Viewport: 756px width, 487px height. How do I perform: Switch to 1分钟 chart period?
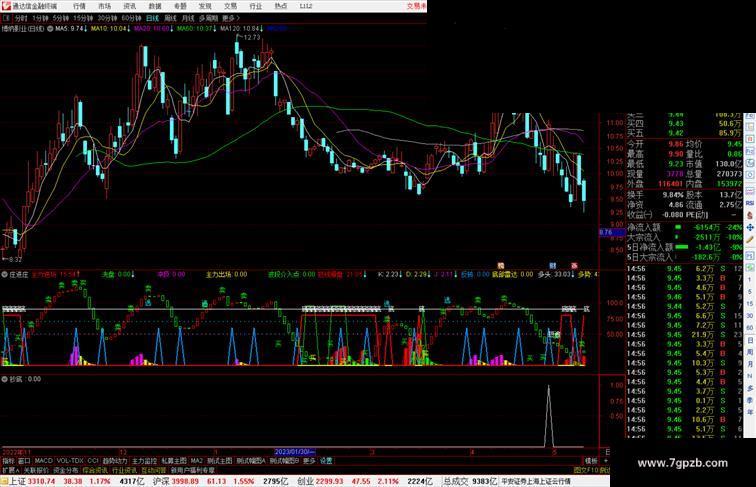tap(40, 18)
